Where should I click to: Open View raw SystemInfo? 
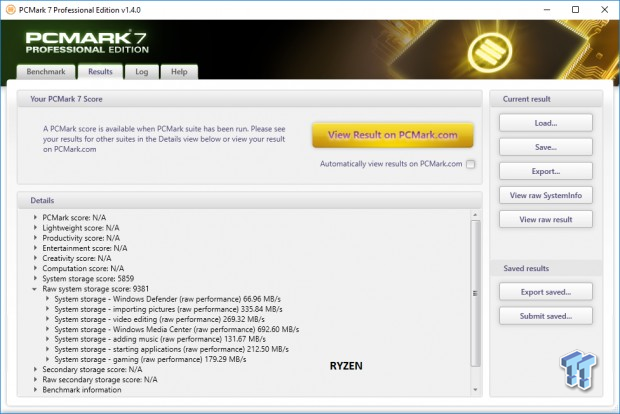click(x=545, y=195)
